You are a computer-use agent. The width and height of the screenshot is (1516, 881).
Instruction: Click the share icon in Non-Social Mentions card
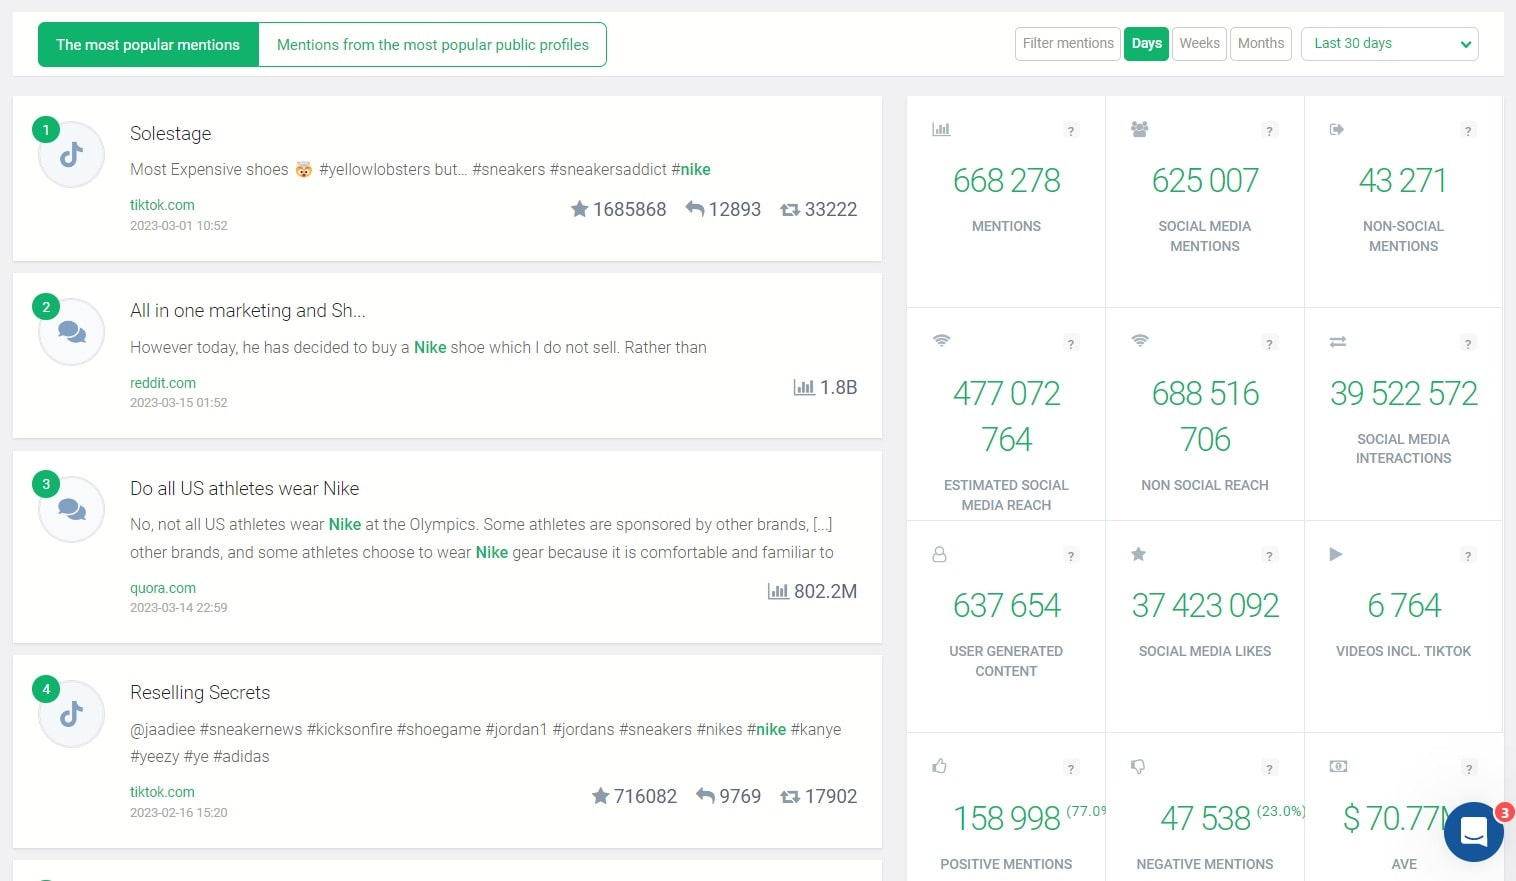coord(1337,129)
